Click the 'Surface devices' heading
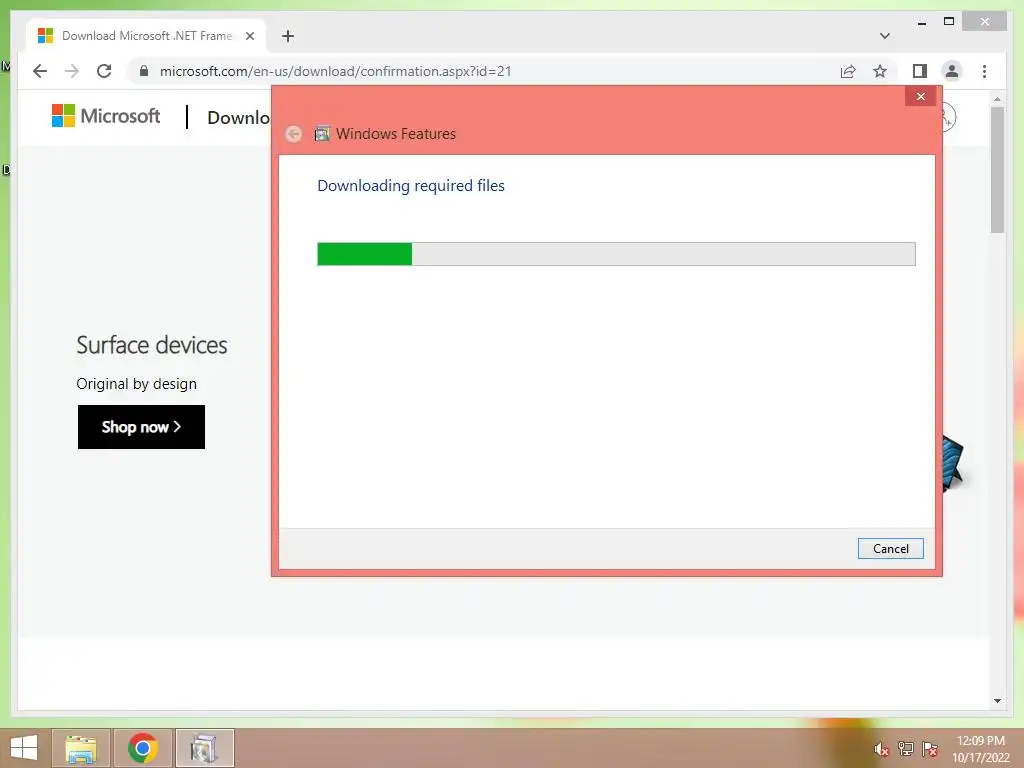Image resolution: width=1024 pixels, height=768 pixels. click(152, 345)
